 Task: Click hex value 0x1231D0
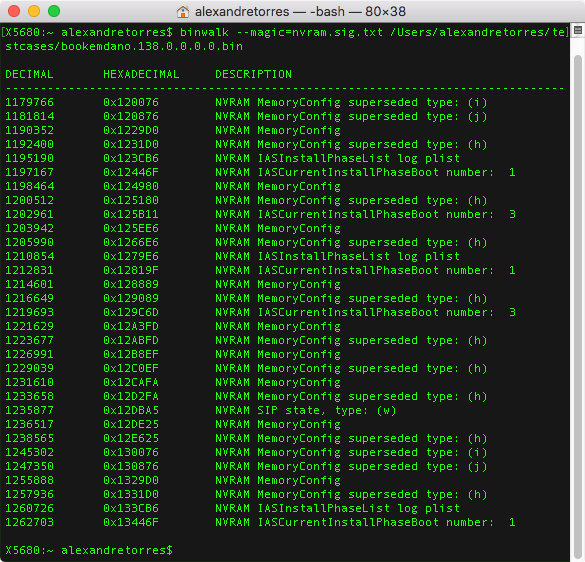coord(131,144)
